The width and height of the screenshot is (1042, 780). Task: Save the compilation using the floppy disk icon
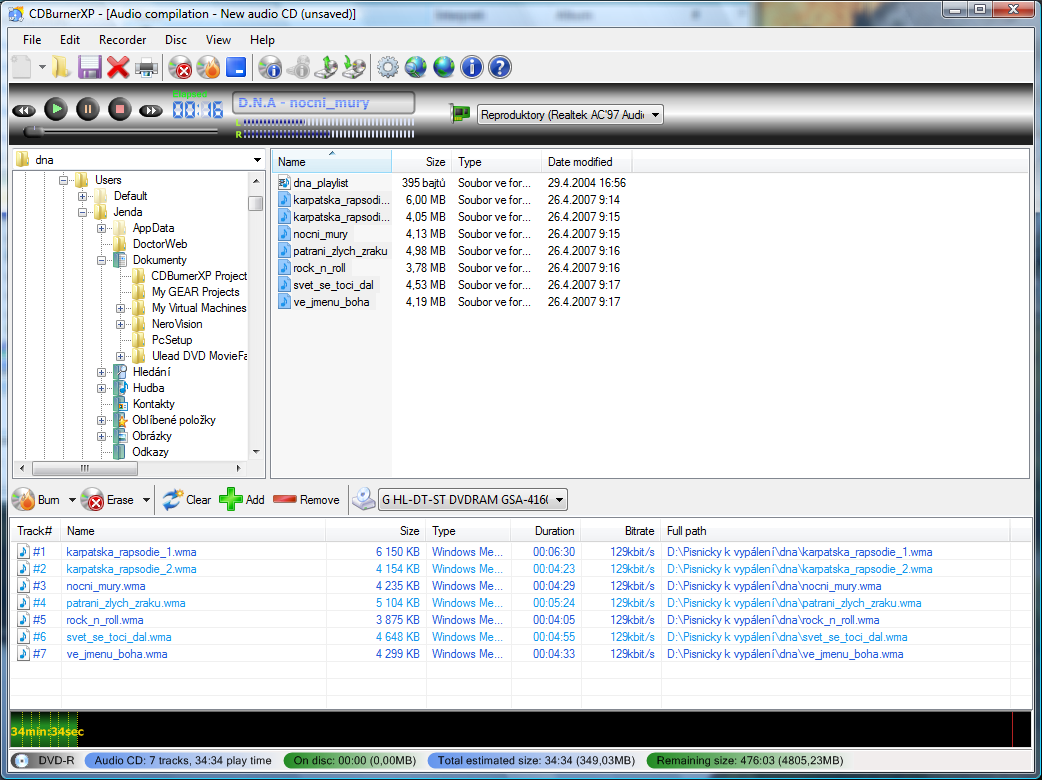coord(90,67)
